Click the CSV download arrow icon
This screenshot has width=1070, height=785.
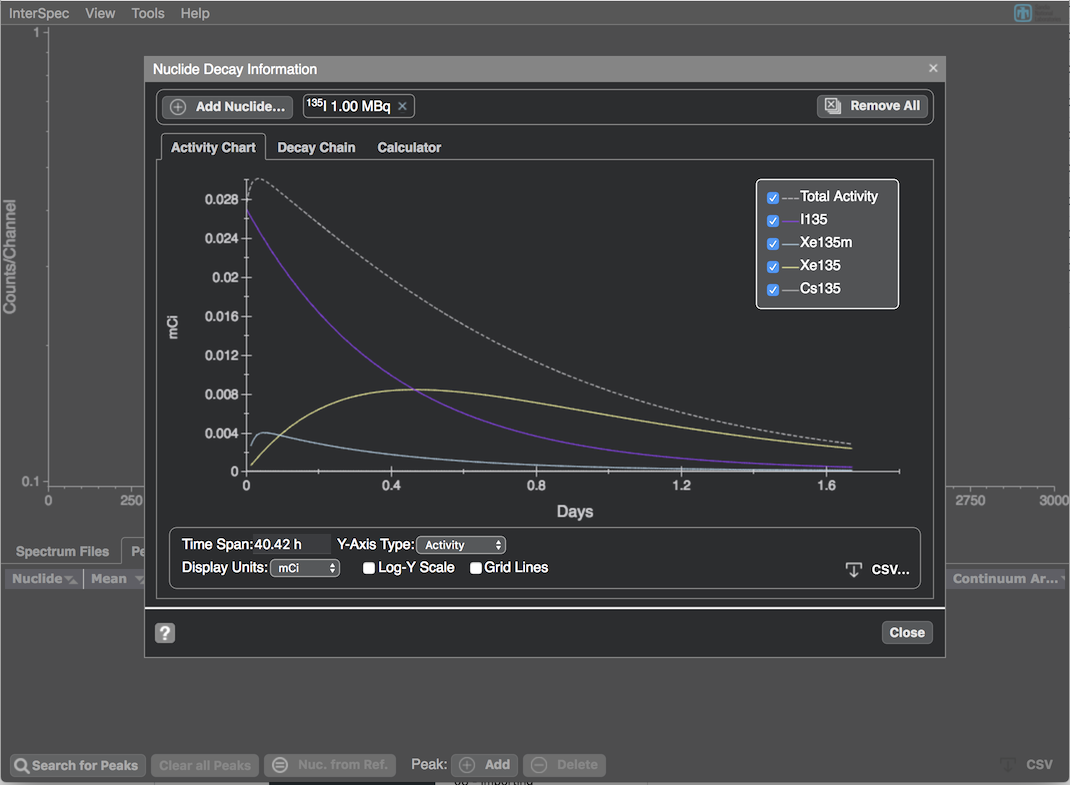pyautogui.click(x=853, y=569)
